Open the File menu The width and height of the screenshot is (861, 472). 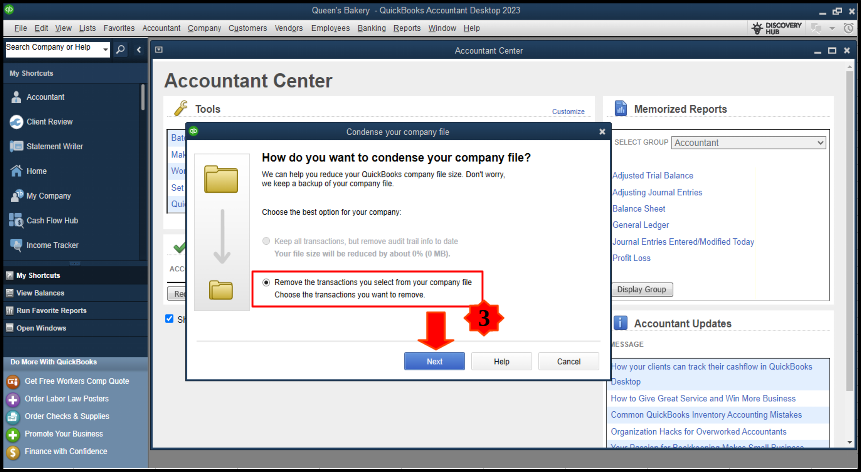coord(21,28)
